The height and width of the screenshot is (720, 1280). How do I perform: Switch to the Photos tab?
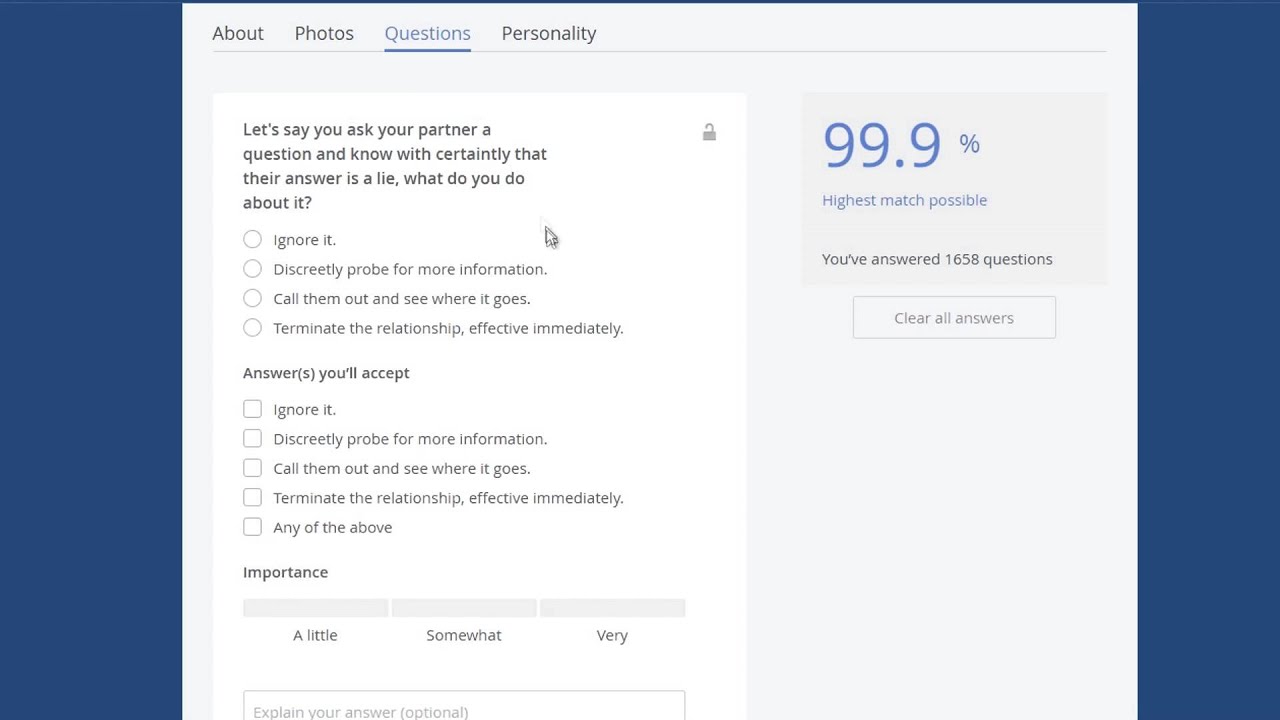324,33
